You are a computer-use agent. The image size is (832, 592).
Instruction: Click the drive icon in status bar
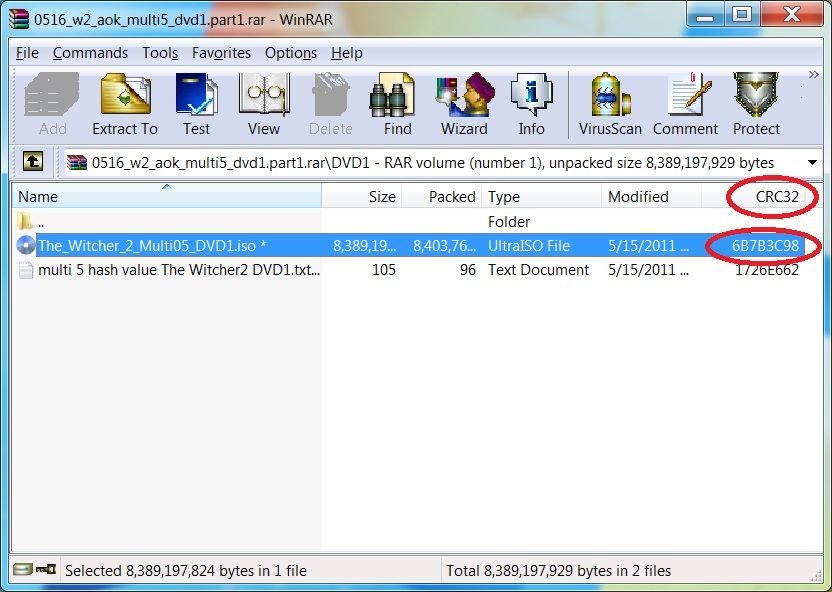point(22,570)
